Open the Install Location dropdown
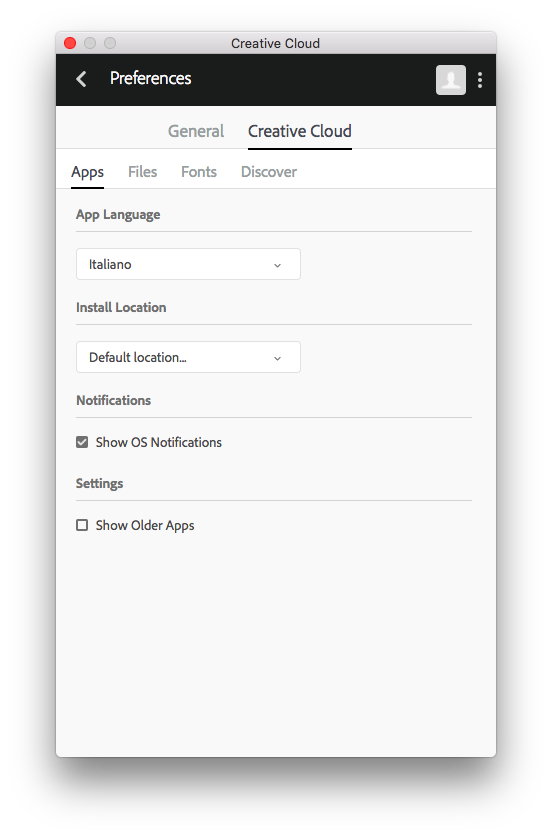552x837 pixels. (x=188, y=357)
